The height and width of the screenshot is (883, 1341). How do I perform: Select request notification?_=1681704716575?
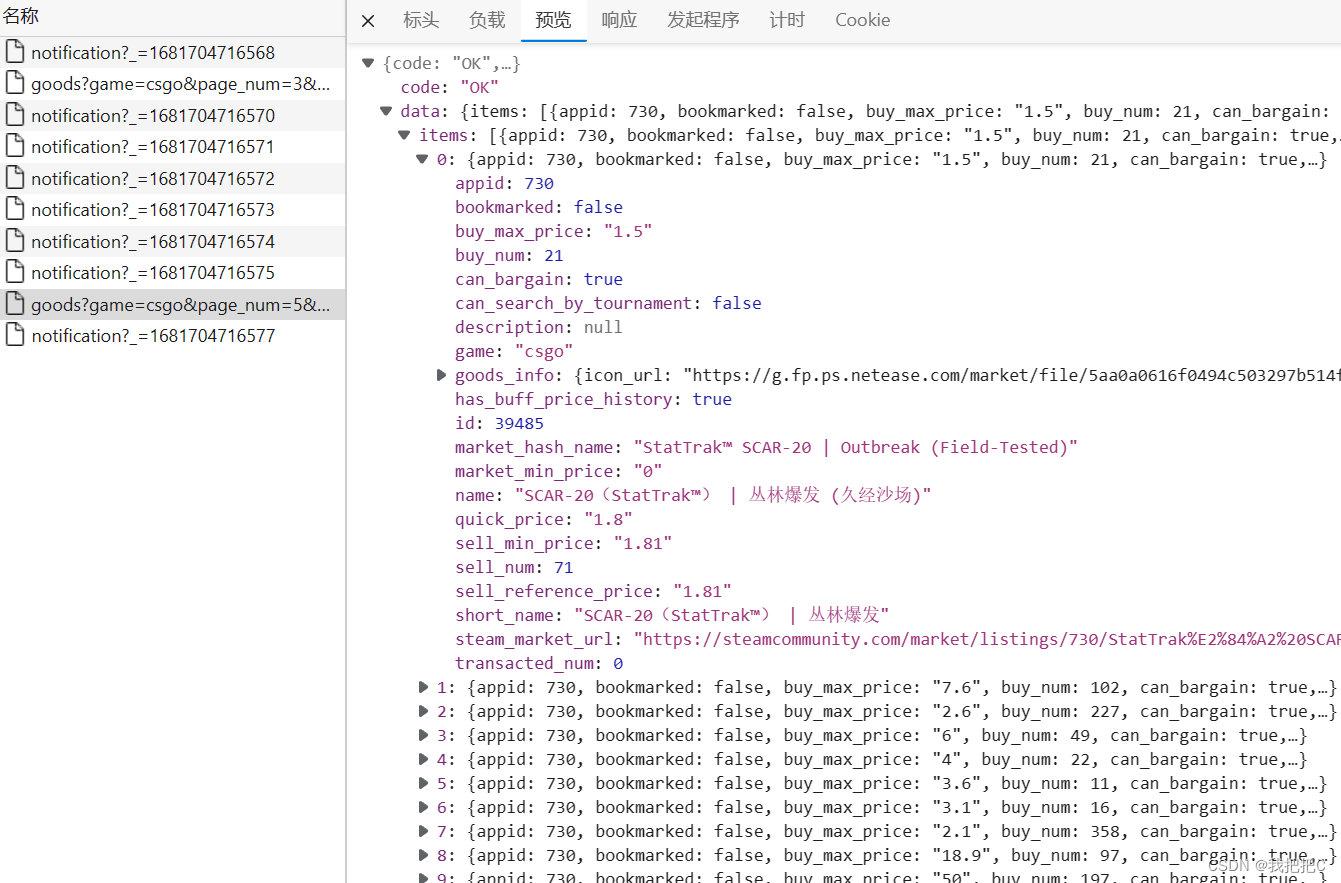(173, 273)
